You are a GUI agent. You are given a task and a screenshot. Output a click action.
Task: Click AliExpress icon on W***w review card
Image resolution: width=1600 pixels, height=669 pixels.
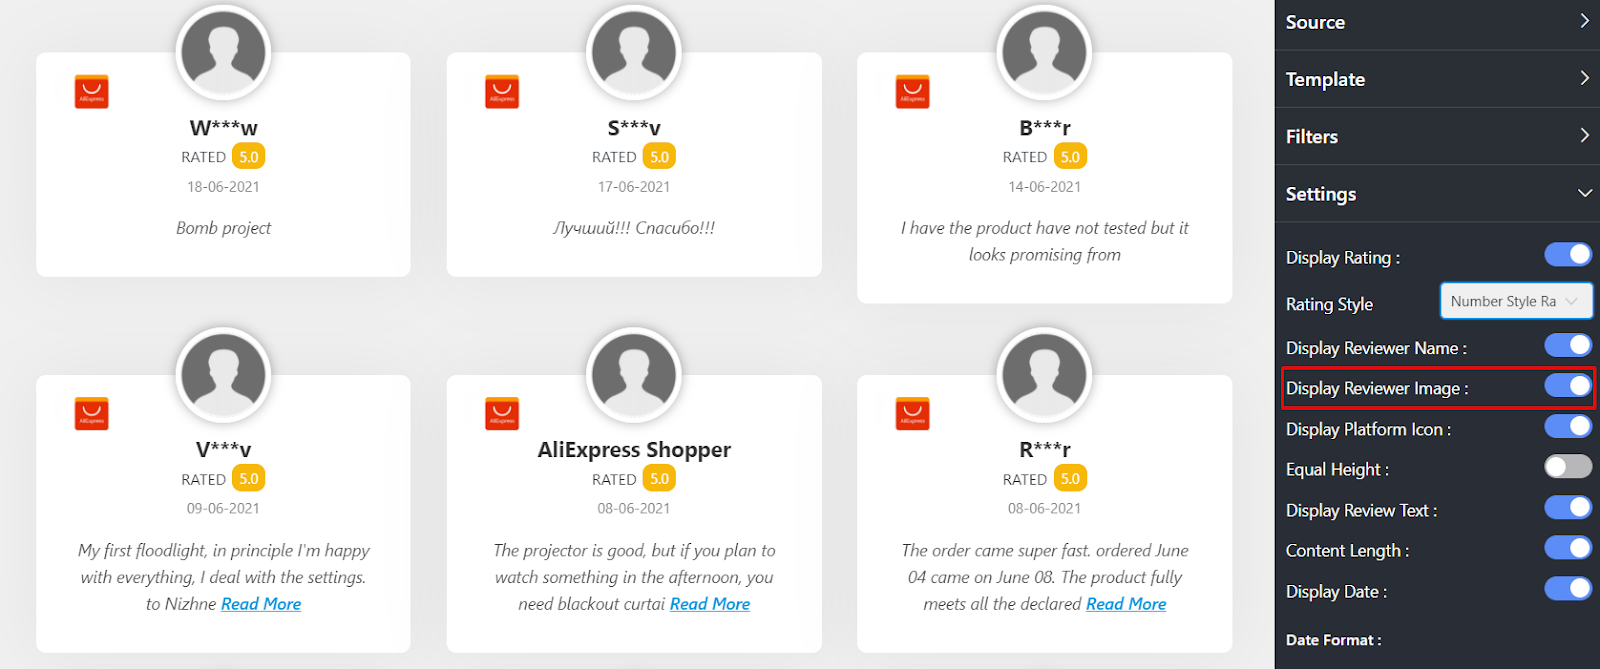point(91,91)
